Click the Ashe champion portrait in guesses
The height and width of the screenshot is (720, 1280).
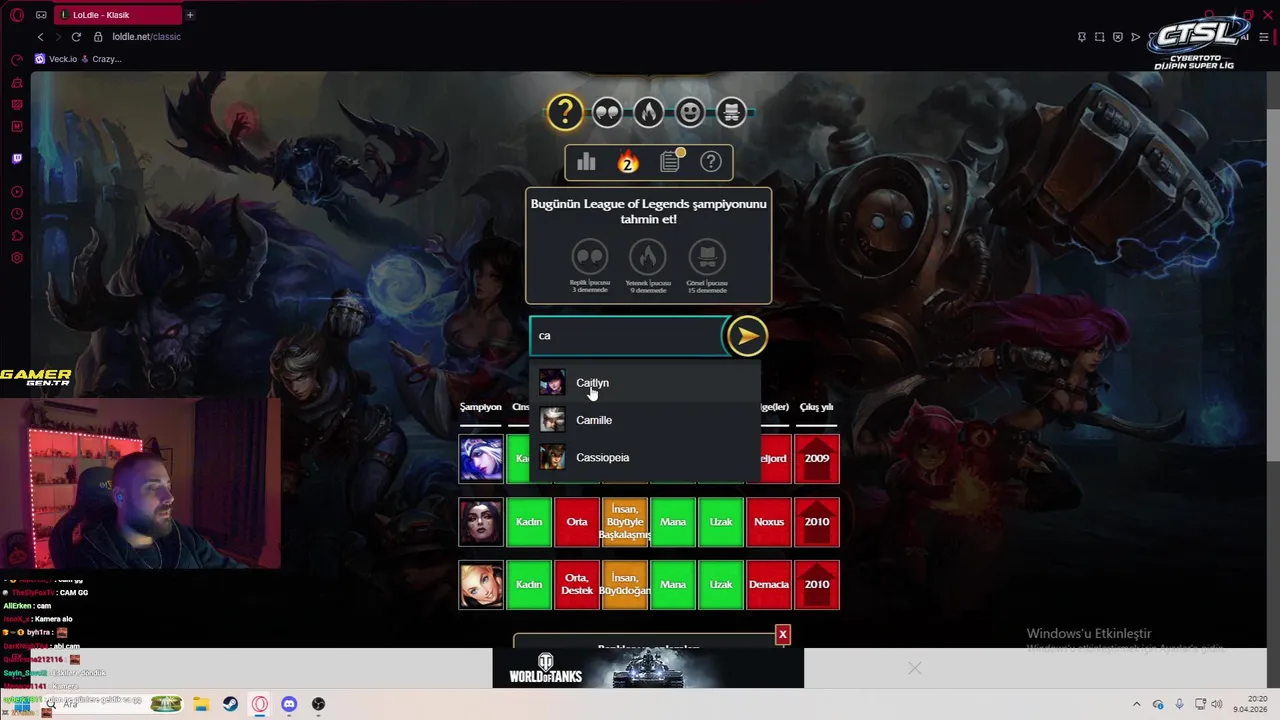tap(481, 459)
